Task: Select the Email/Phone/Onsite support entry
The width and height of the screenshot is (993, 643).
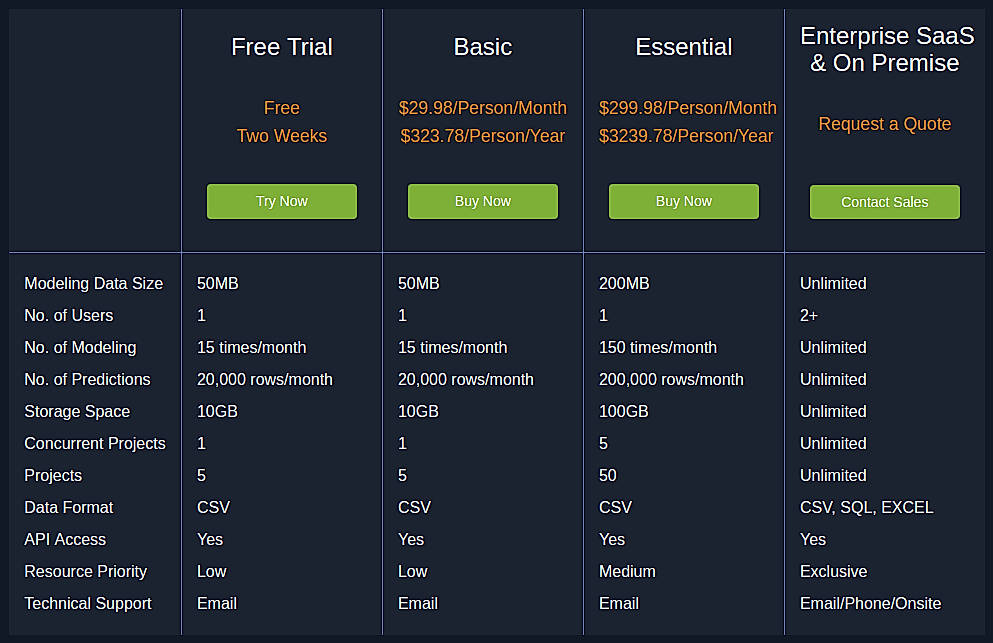Action: coord(870,604)
